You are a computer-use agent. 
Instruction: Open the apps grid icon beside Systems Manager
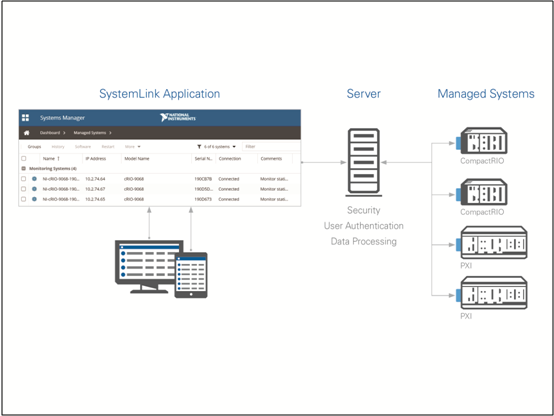25,118
